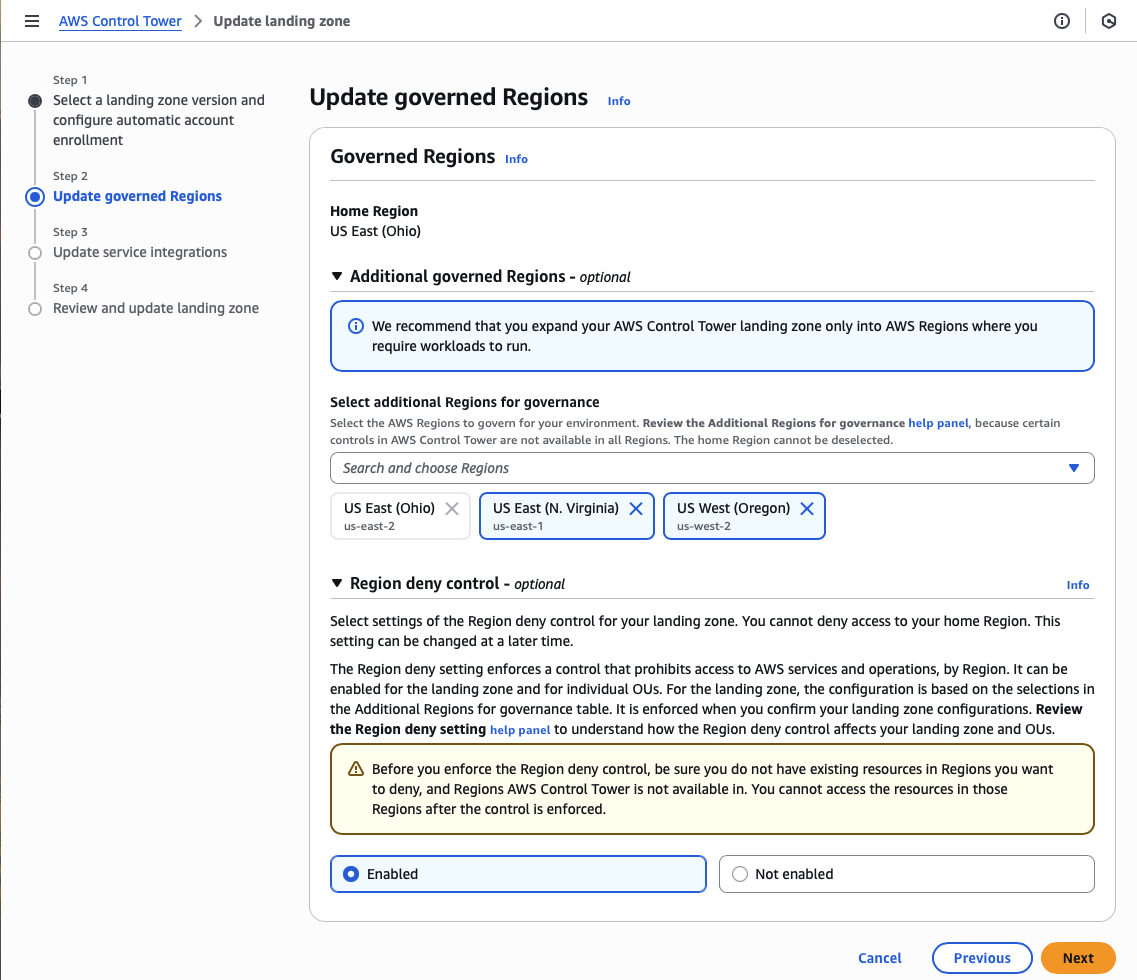Remove the US West (Oregon) Region chip

pos(807,508)
